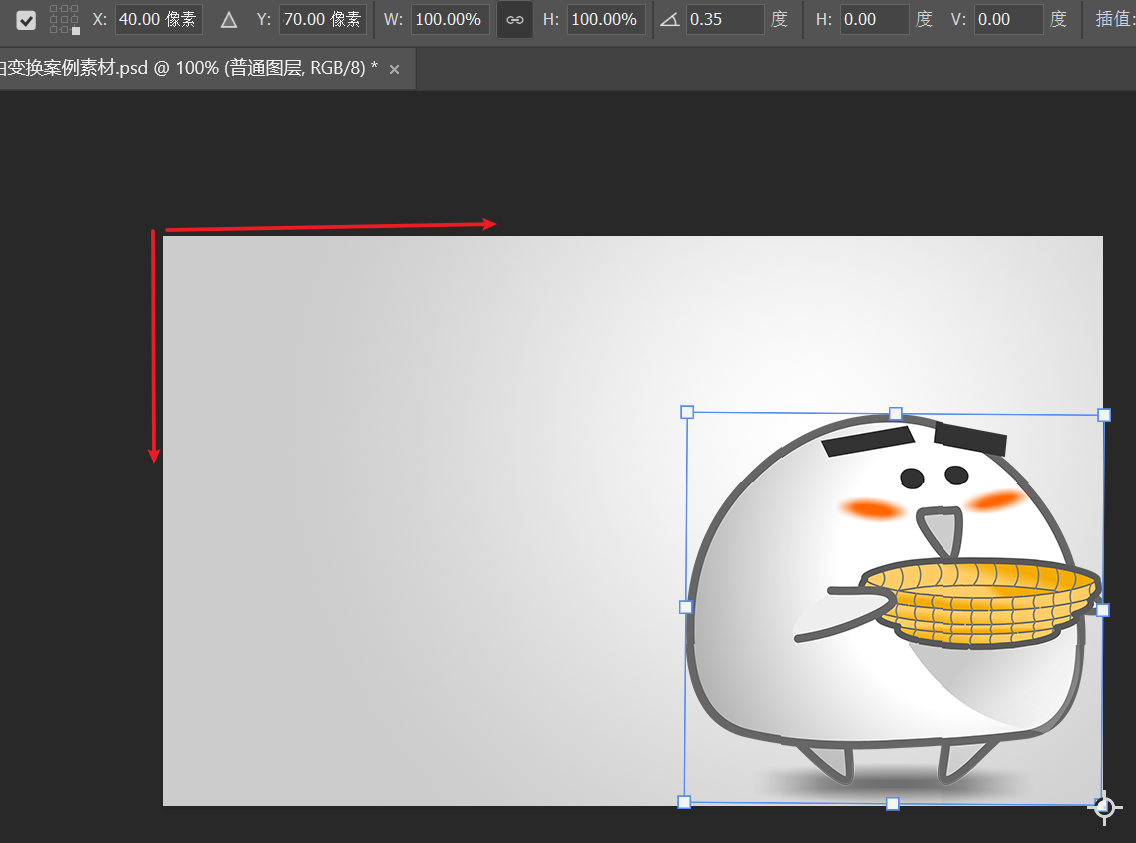Screen dimensions: 1136x843
Task: Click the rotation value field showing 0.35
Action: [x=724, y=19]
